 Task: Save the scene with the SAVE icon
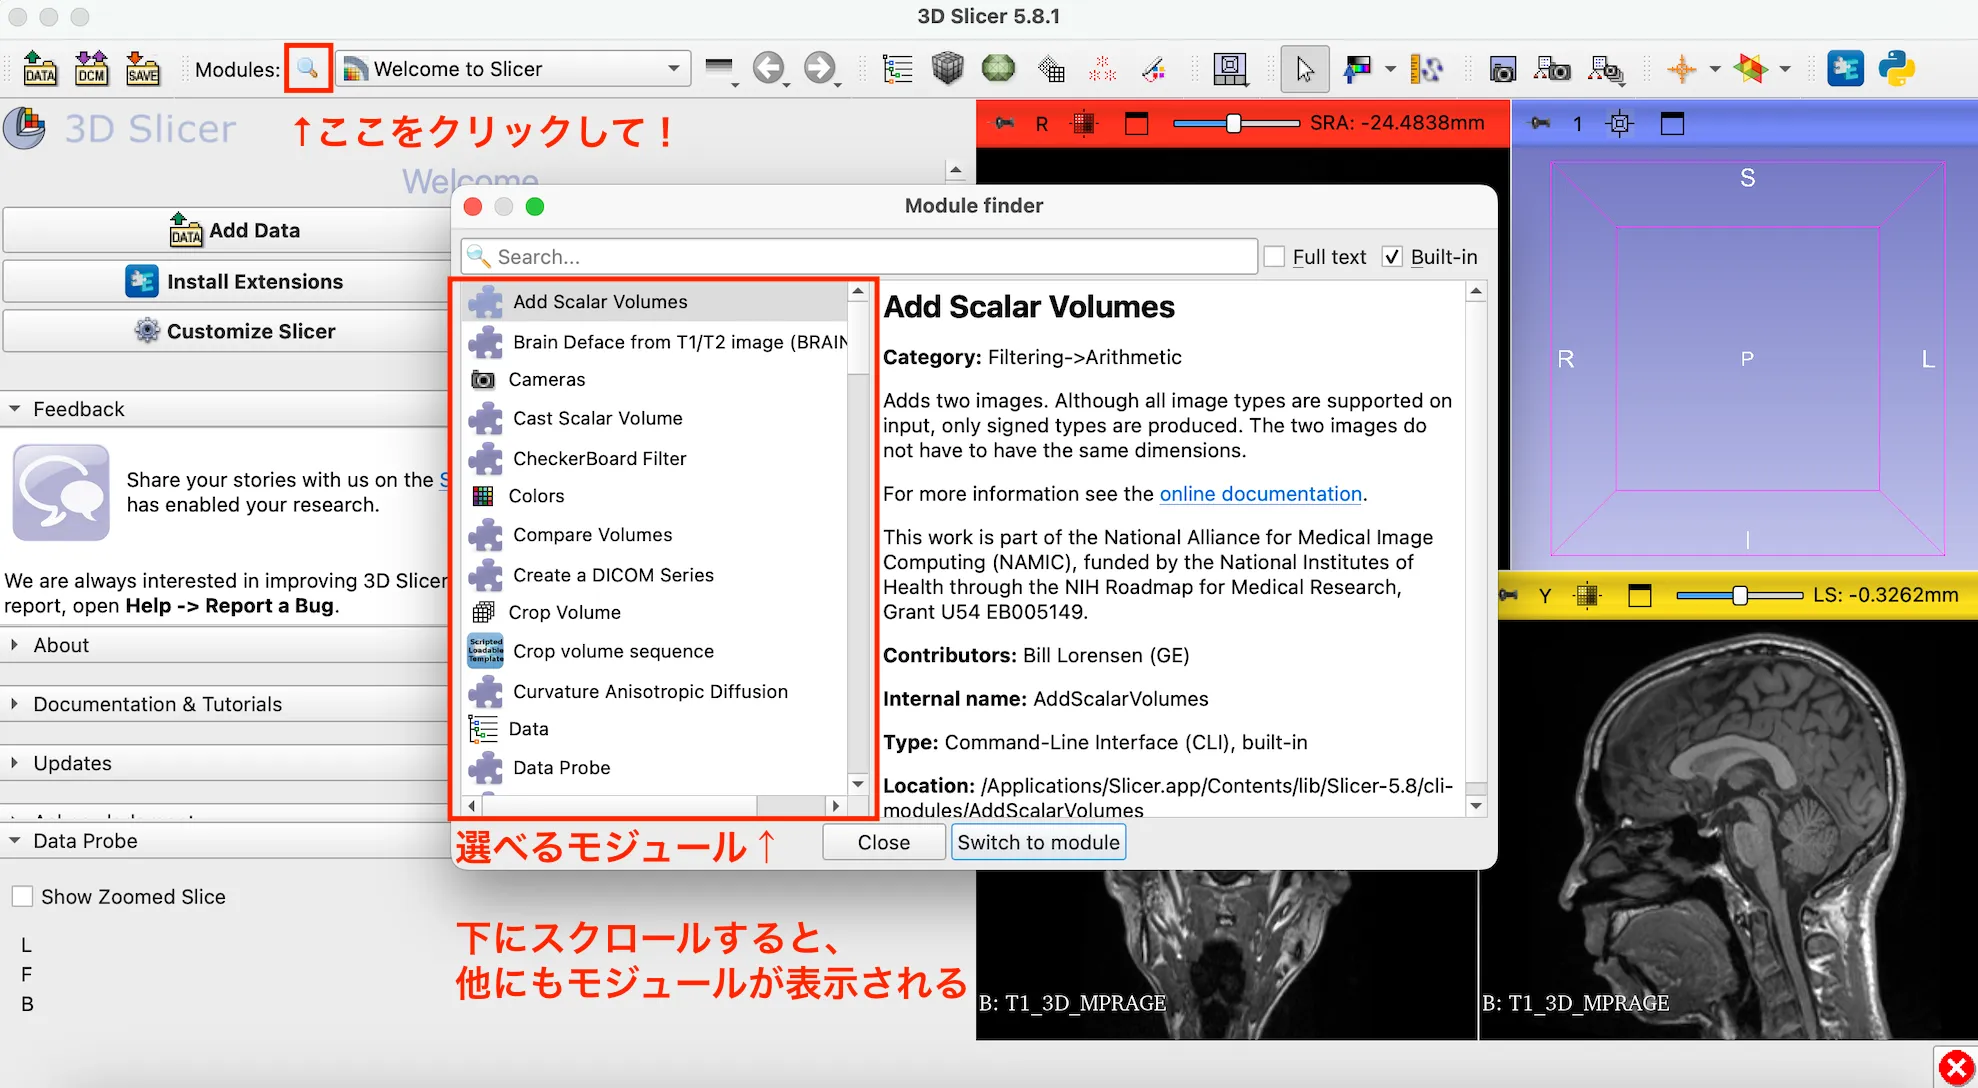pyautogui.click(x=143, y=68)
